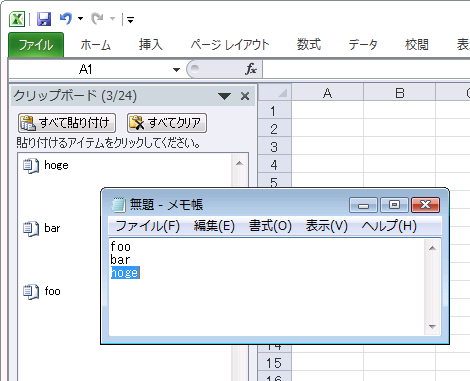Undo the last action in Excel
Image resolution: width=470 pixels, height=381 pixels.
(66, 18)
